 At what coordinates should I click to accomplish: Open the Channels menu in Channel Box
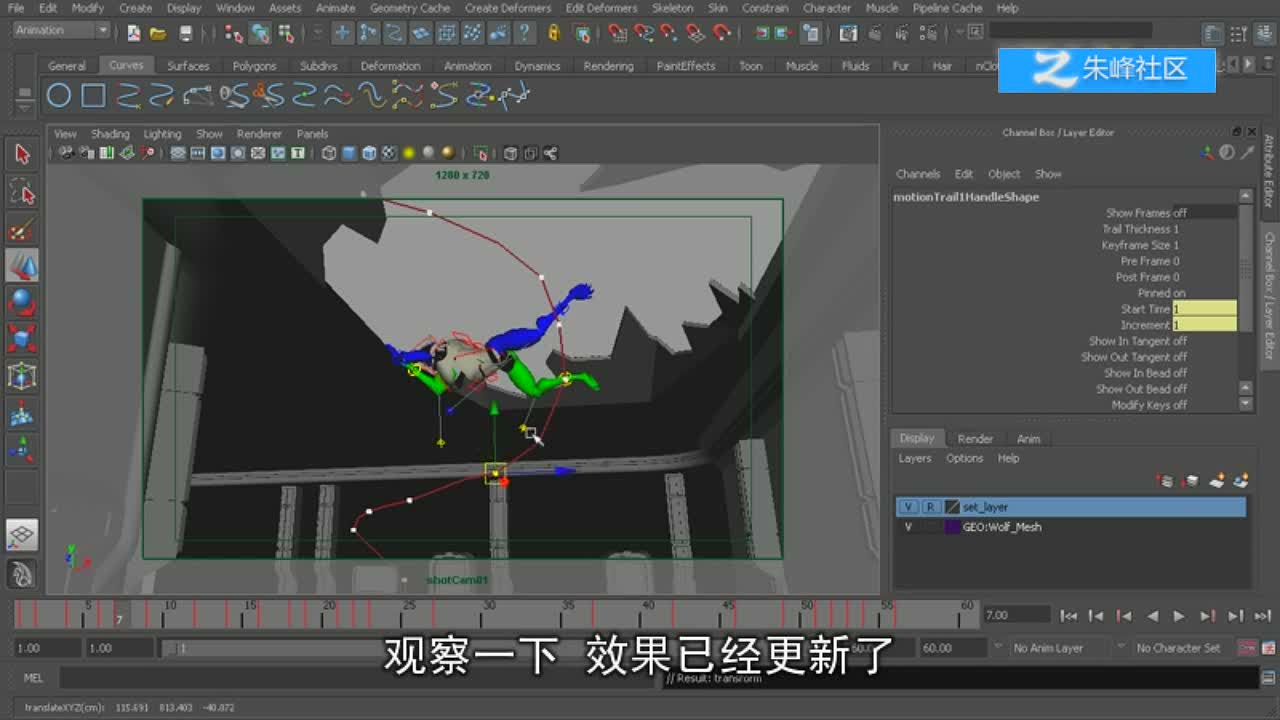[x=917, y=174]
